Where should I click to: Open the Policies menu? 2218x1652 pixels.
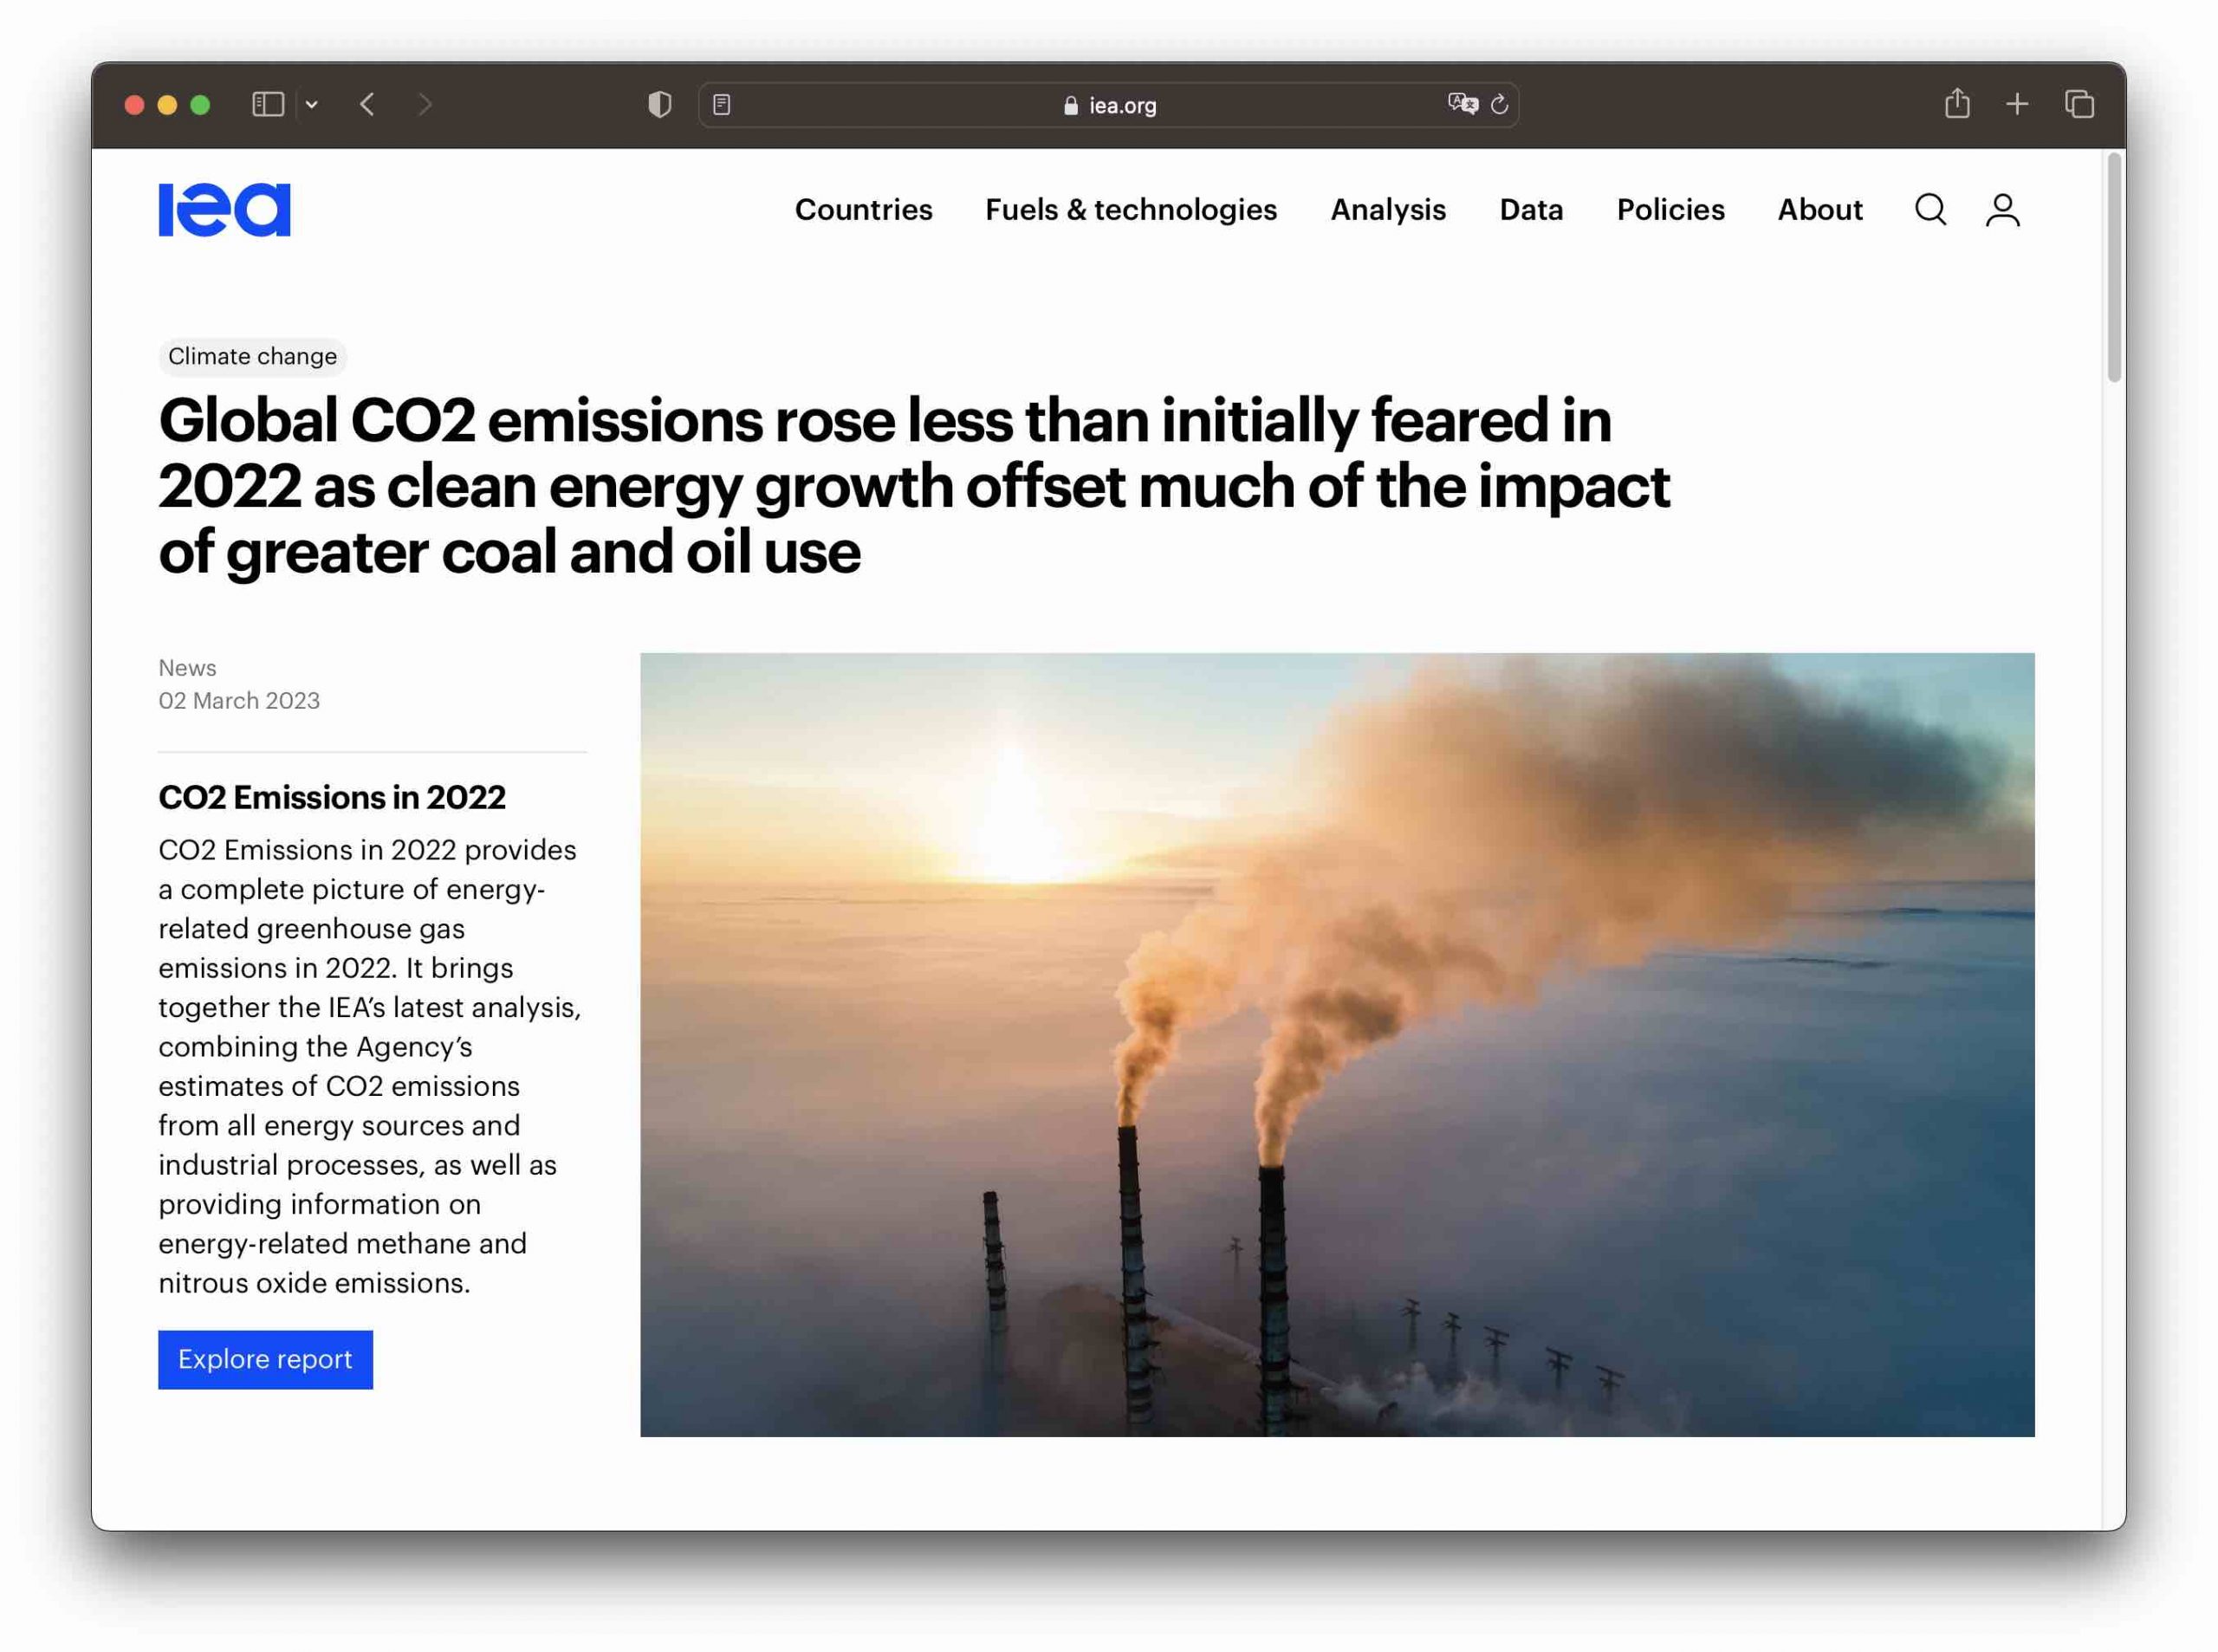click(x=1670, y=210)
